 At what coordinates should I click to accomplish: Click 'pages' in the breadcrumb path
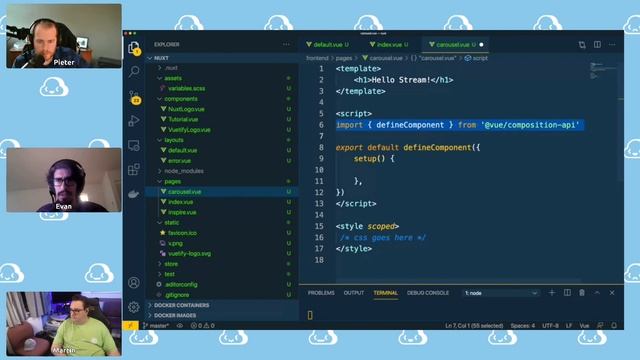[344, 58]
